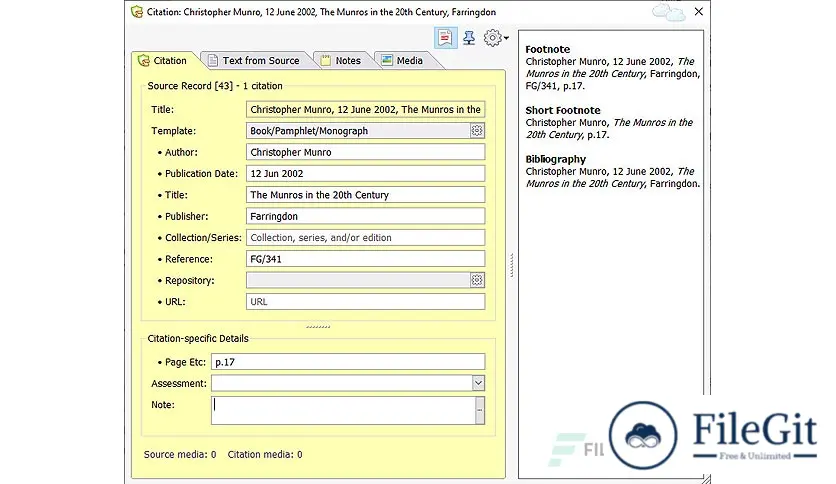836x484 pixels.
Task: Click the vertical pane splitter handle
Action: coord(512,265)
